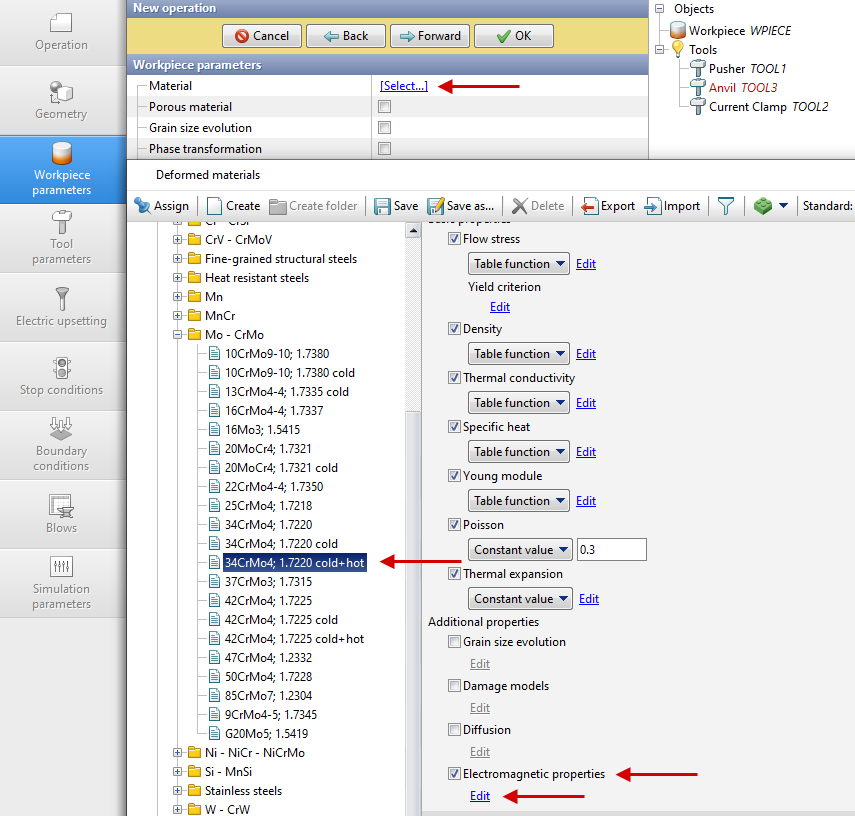Enable the Damage models checkbox

coord(455,686)
